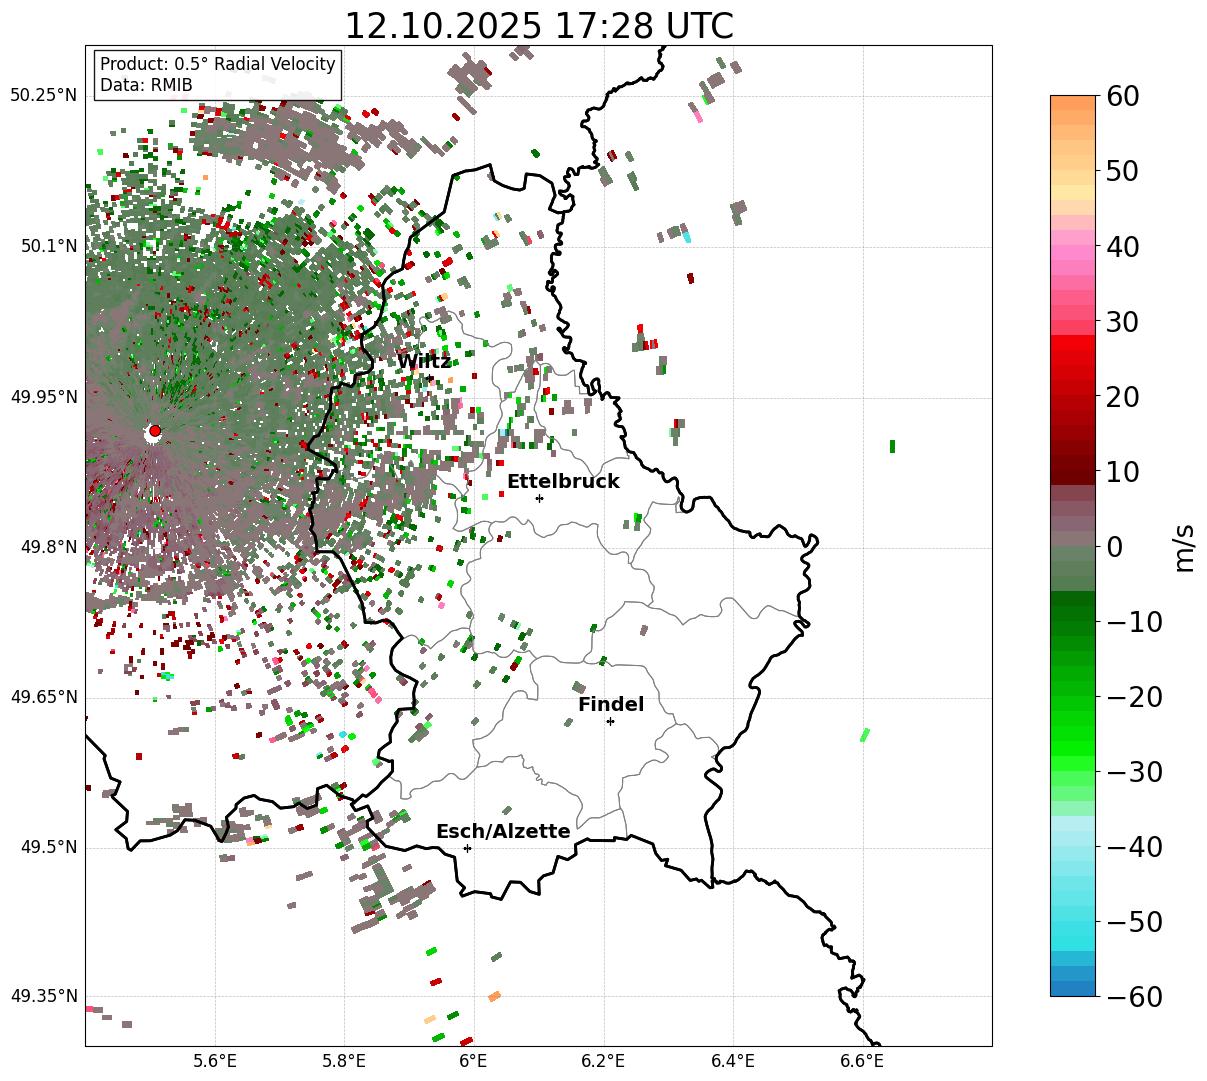Click the 6.4°E longitude label

click(x=733, y=1060)
